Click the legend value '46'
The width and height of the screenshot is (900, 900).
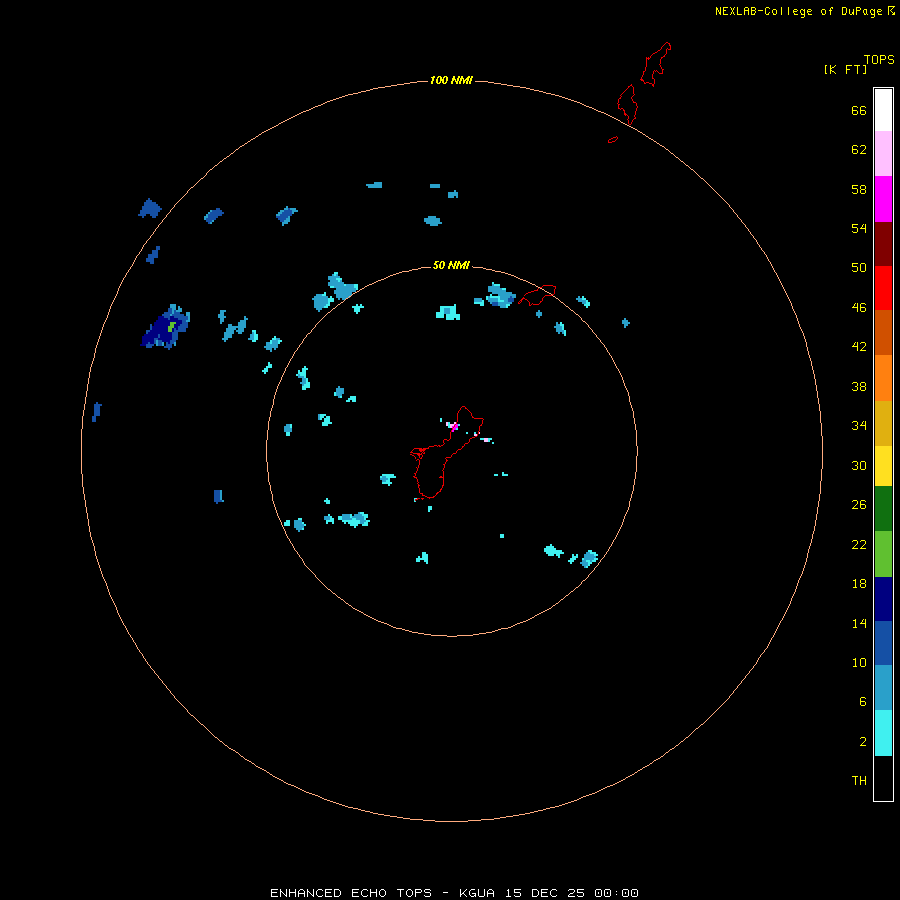[859, 308]
